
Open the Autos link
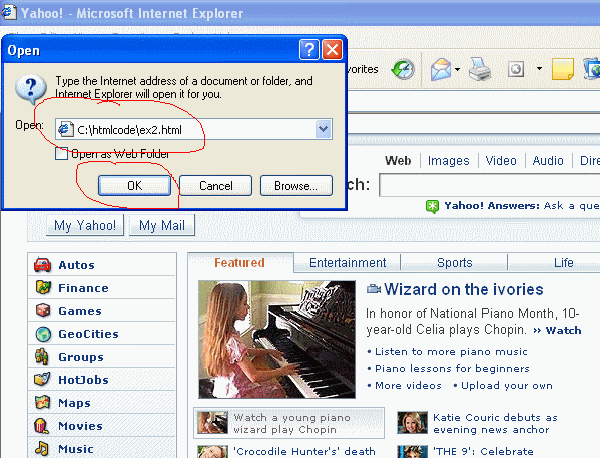(x=77, y=265)
